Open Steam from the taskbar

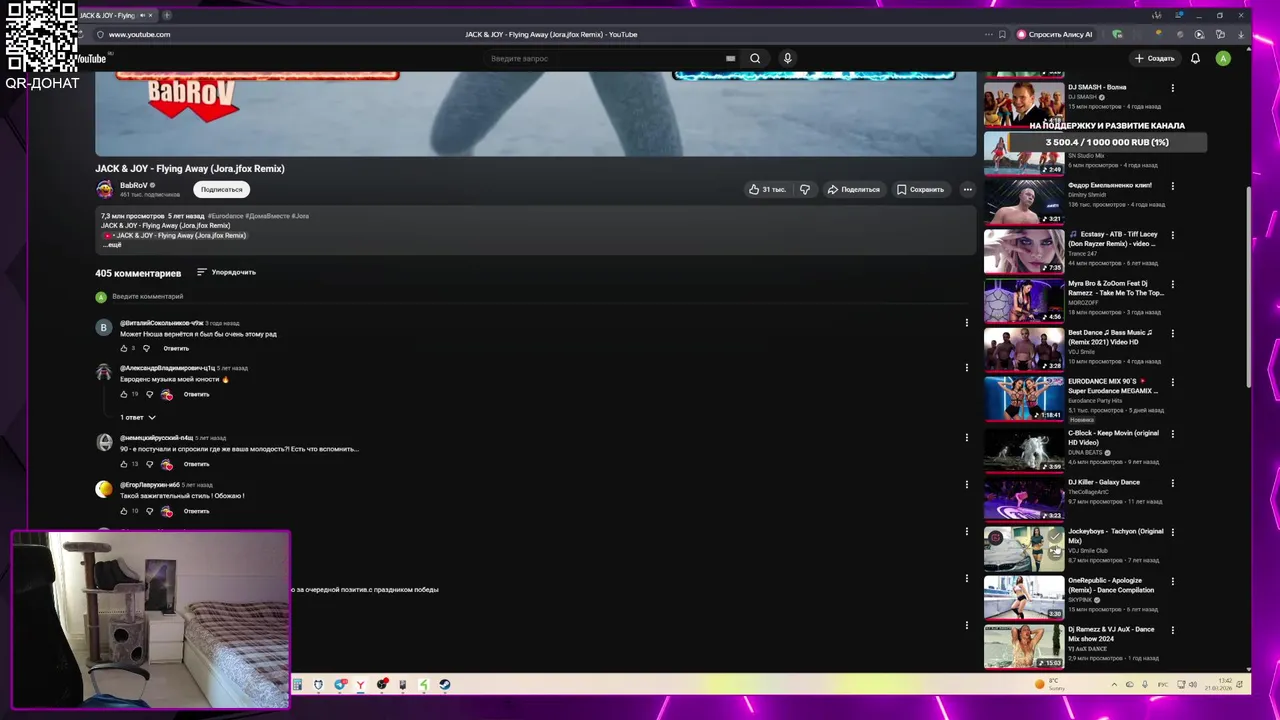pos(445,685)
